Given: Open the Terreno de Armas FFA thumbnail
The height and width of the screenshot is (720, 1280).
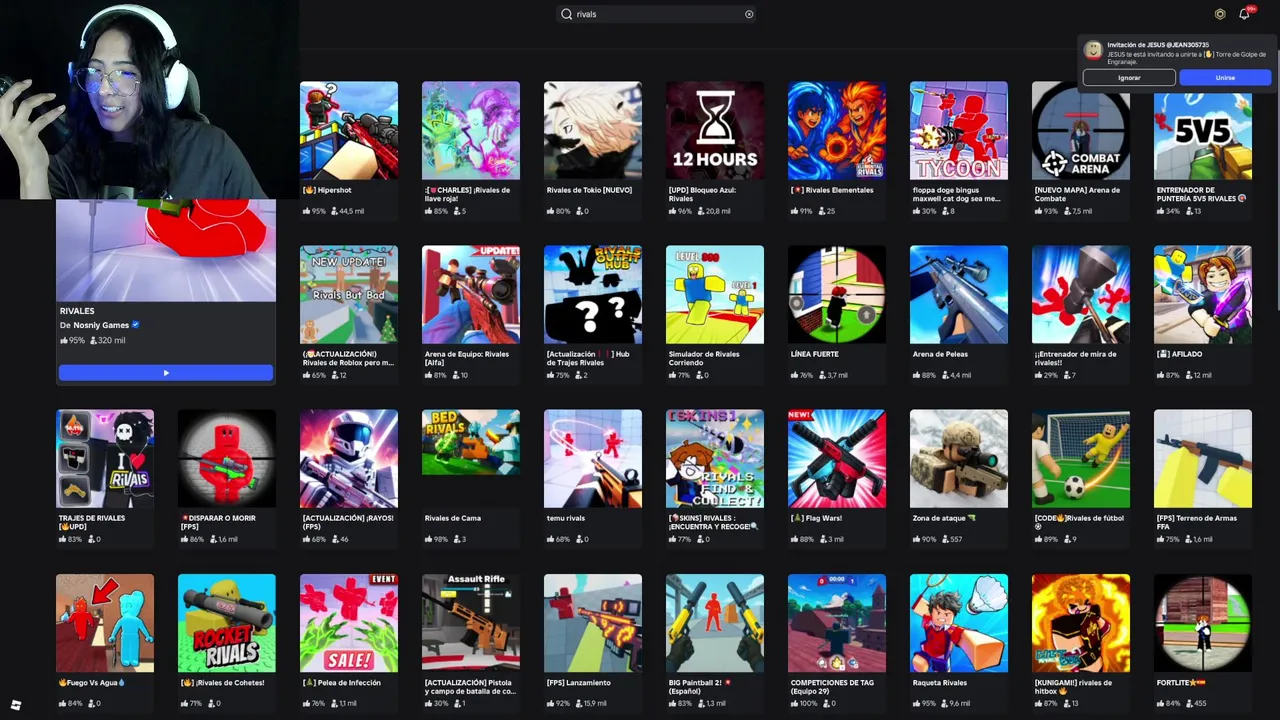Looking at the screenshot, I should [1203, 459].
